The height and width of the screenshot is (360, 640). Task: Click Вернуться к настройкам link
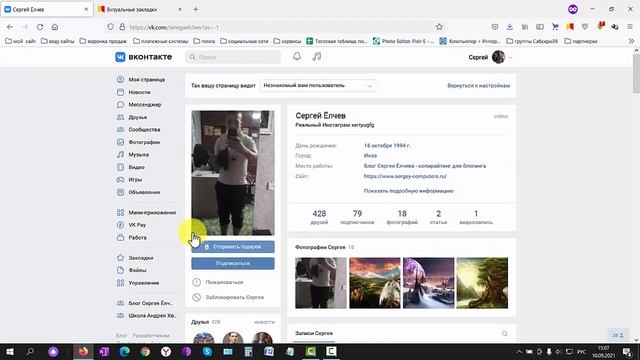tap(478, 86)
